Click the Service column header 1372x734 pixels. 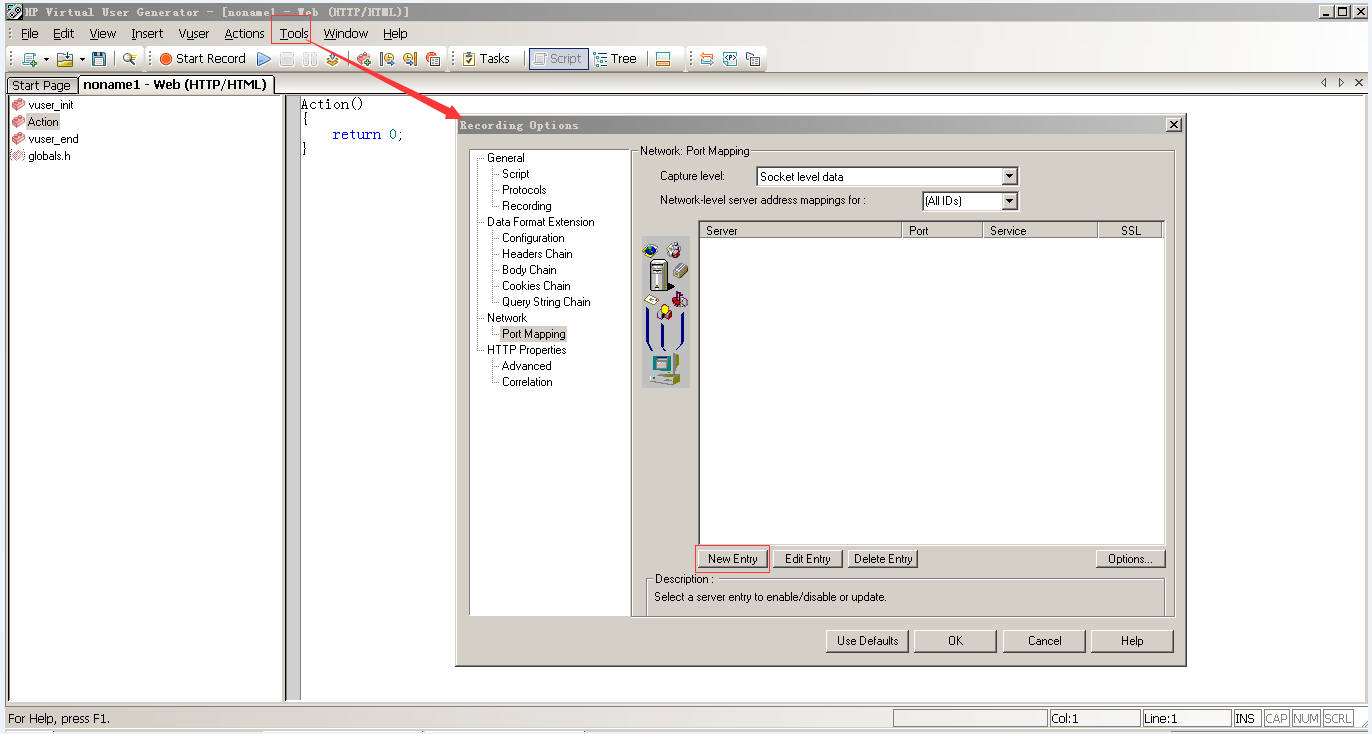(x=1039, y=230)
